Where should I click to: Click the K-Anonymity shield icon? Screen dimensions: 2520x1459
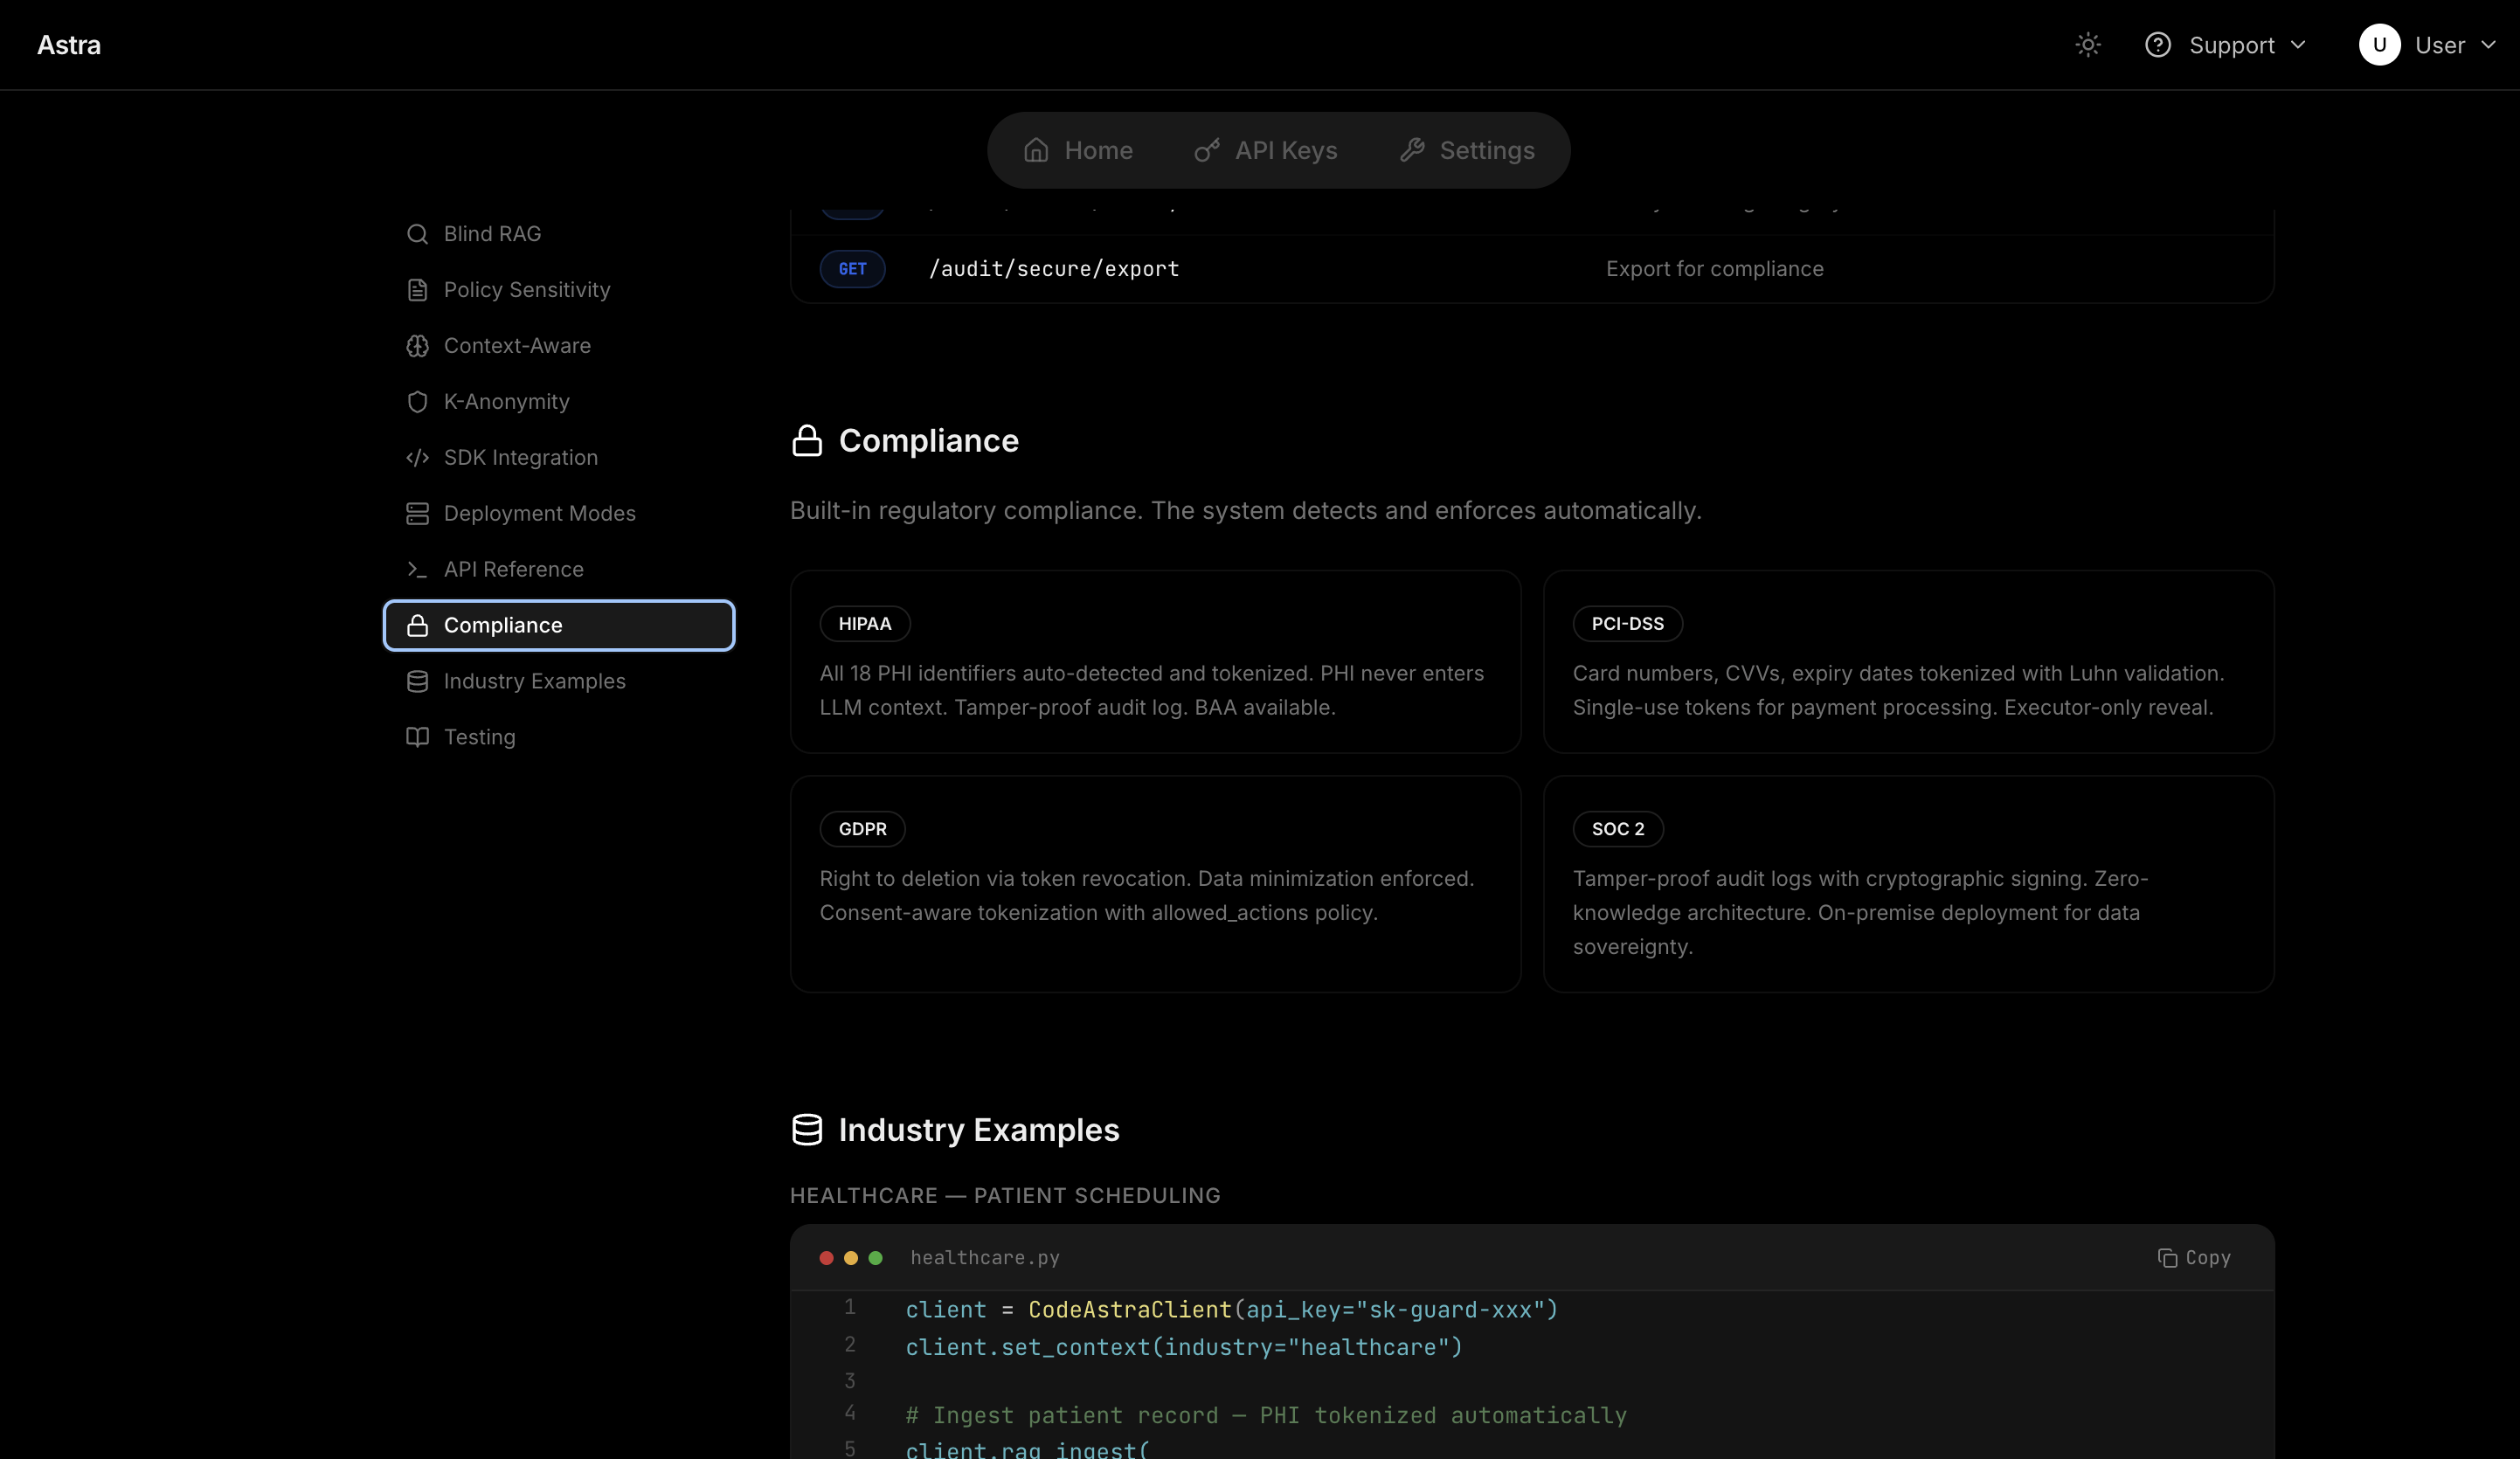point(417,402)
